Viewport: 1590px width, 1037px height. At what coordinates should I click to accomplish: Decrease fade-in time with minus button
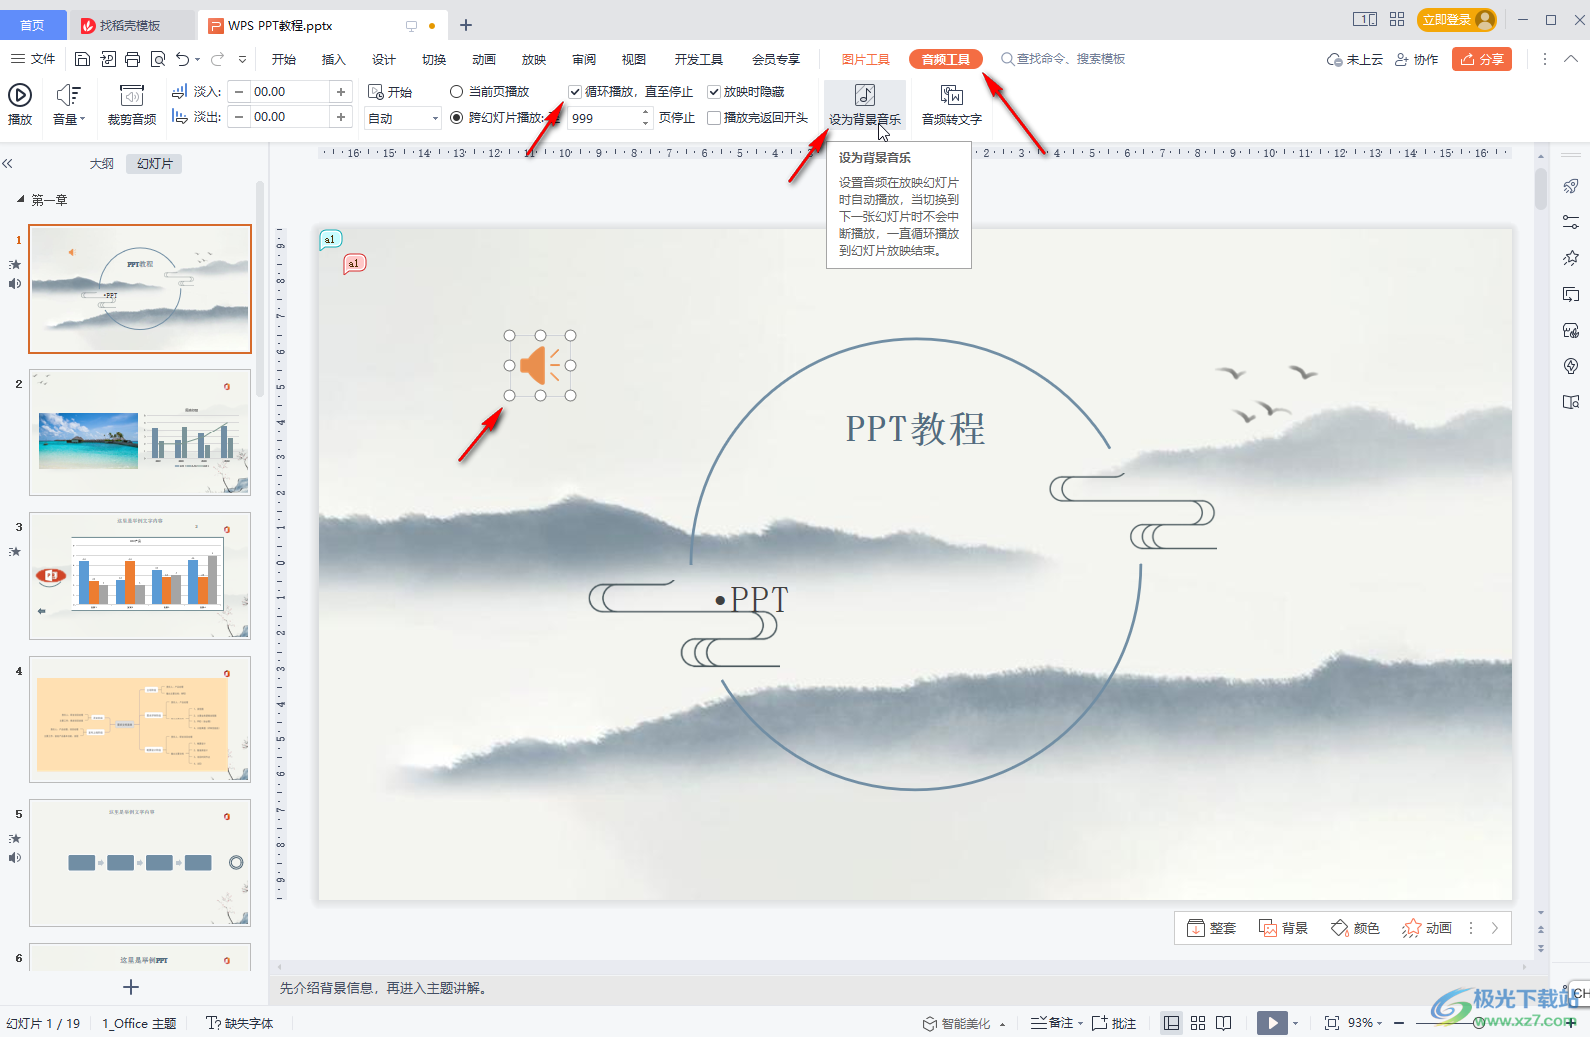pos(239,92)
